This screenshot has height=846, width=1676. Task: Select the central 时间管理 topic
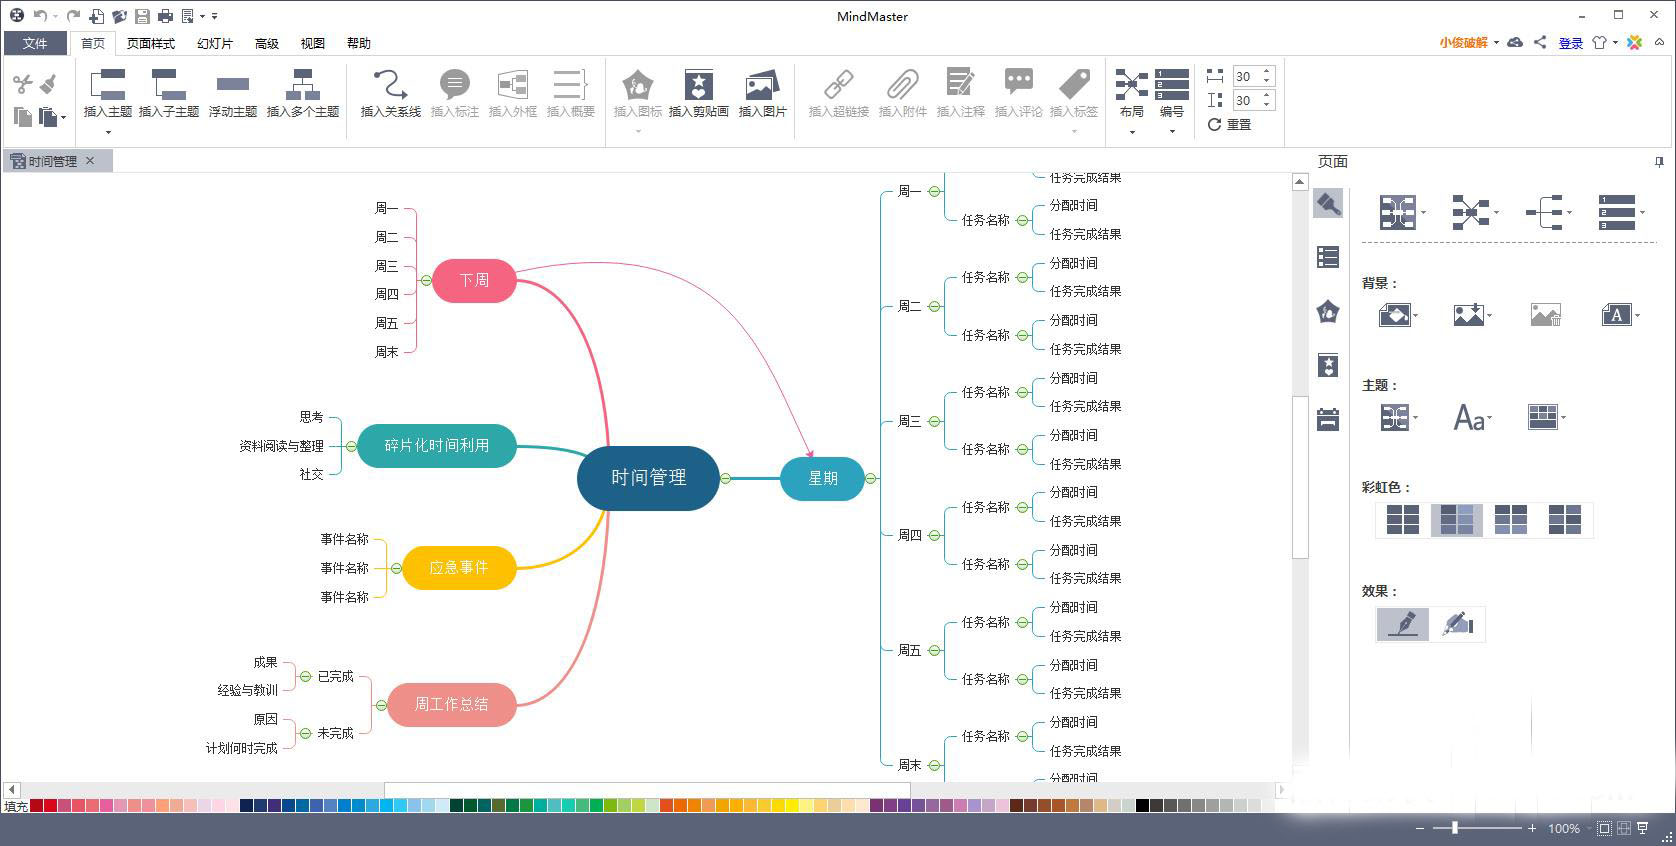click(648, 478)
